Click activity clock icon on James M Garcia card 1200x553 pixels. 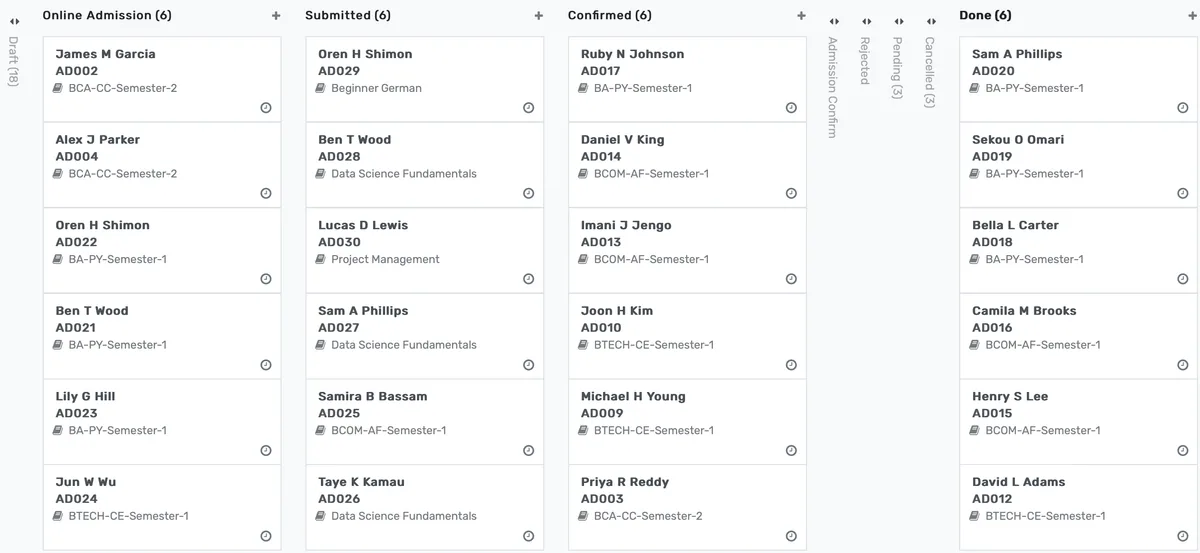pos(266,108)
